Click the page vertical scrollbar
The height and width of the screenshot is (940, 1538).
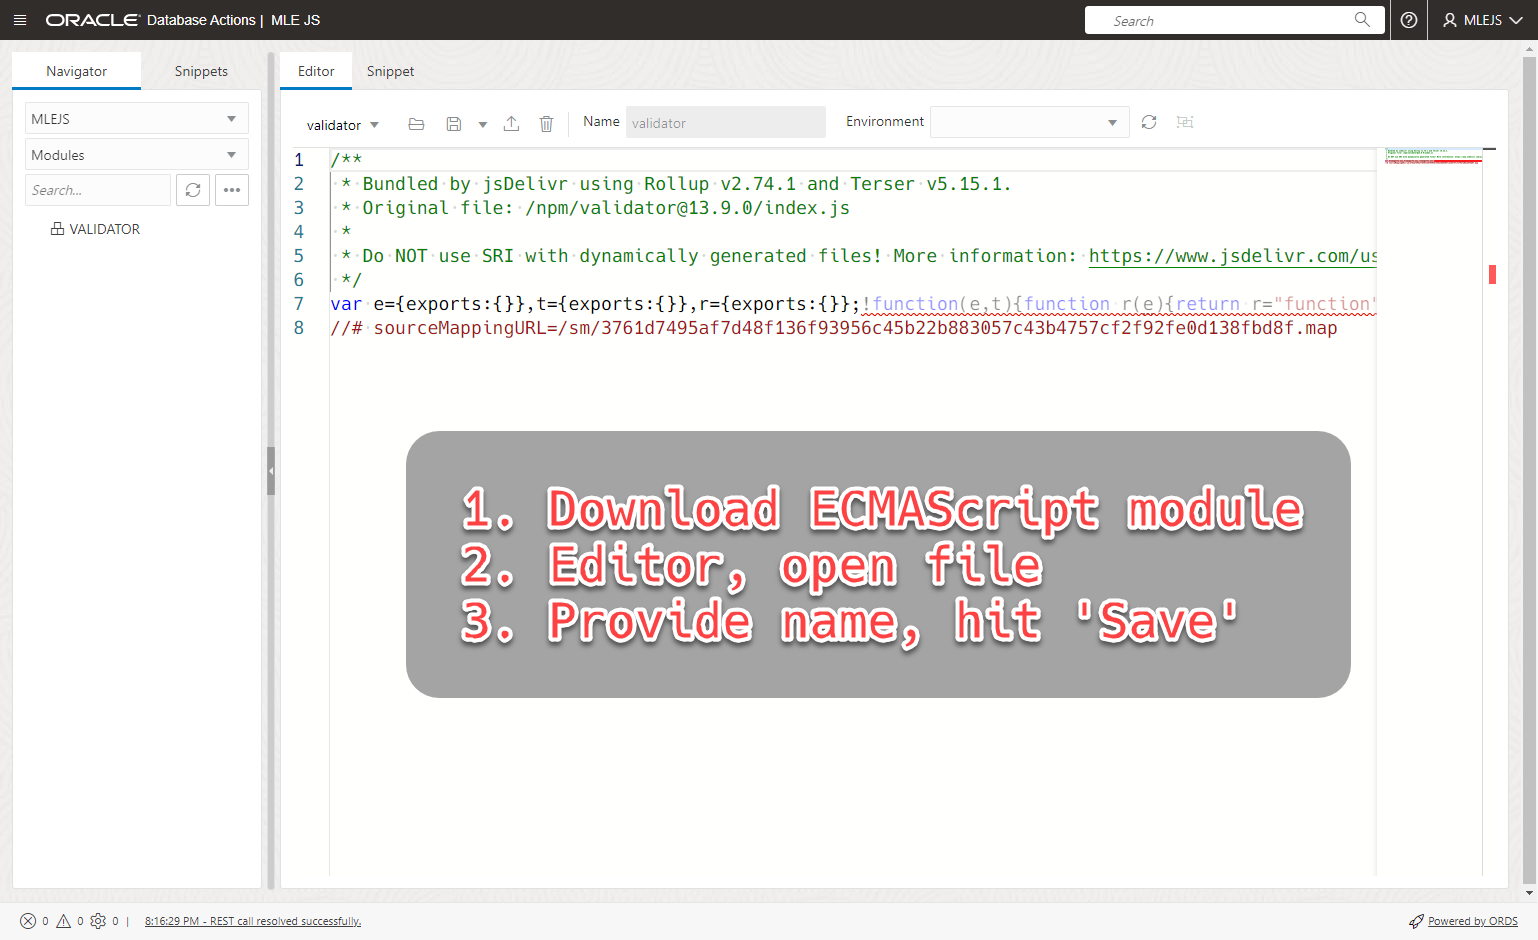click(1529, 471)
